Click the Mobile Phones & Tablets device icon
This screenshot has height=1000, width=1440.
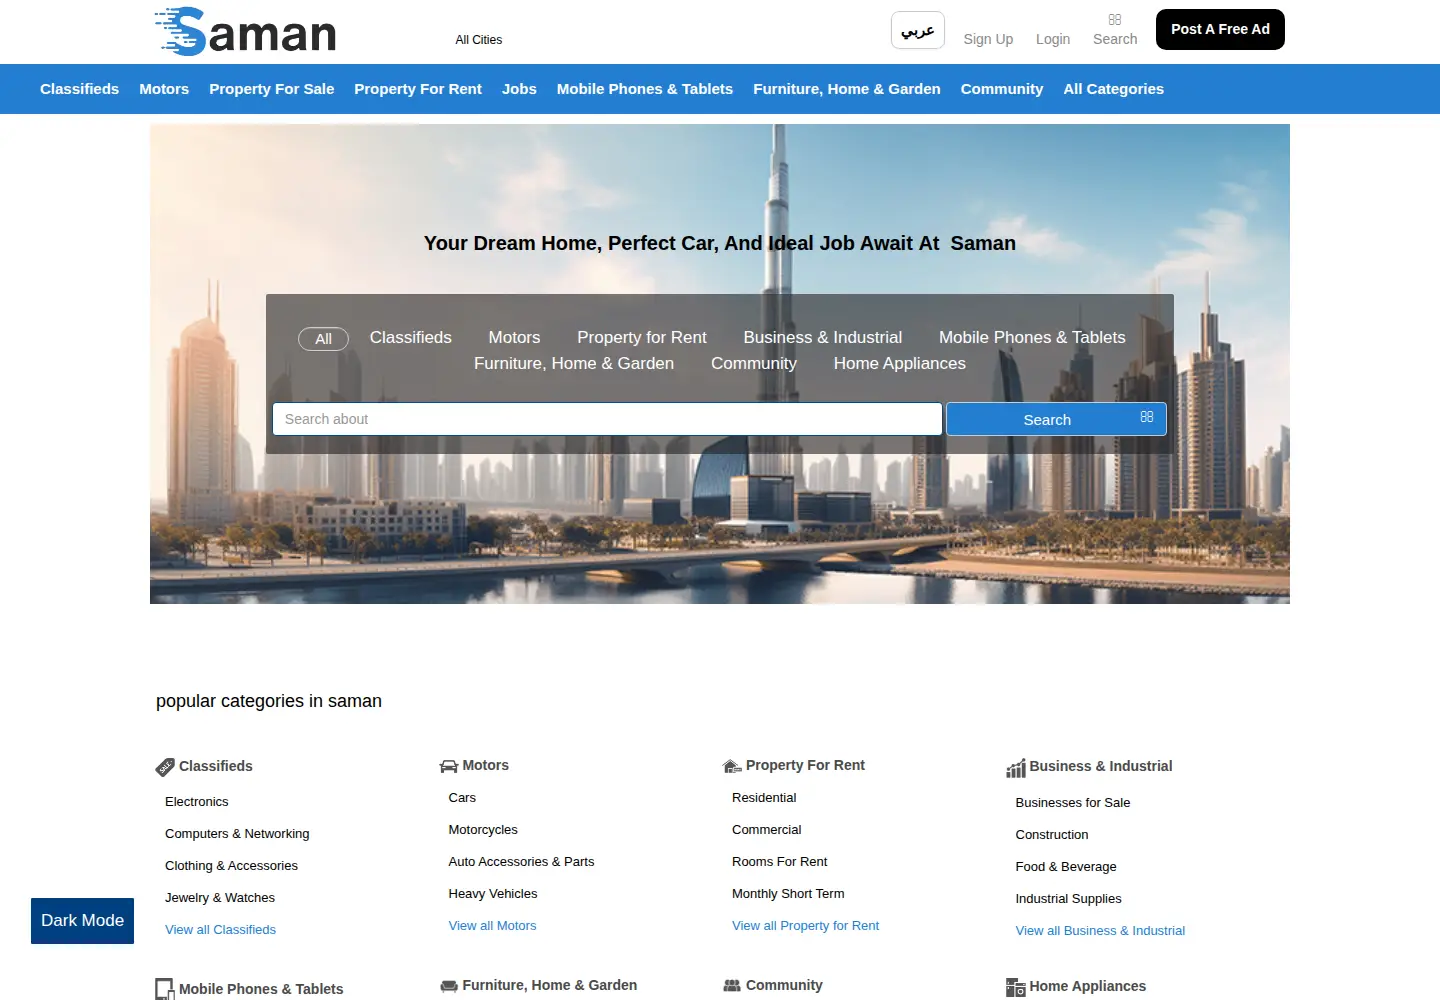(x=165, y=989)
